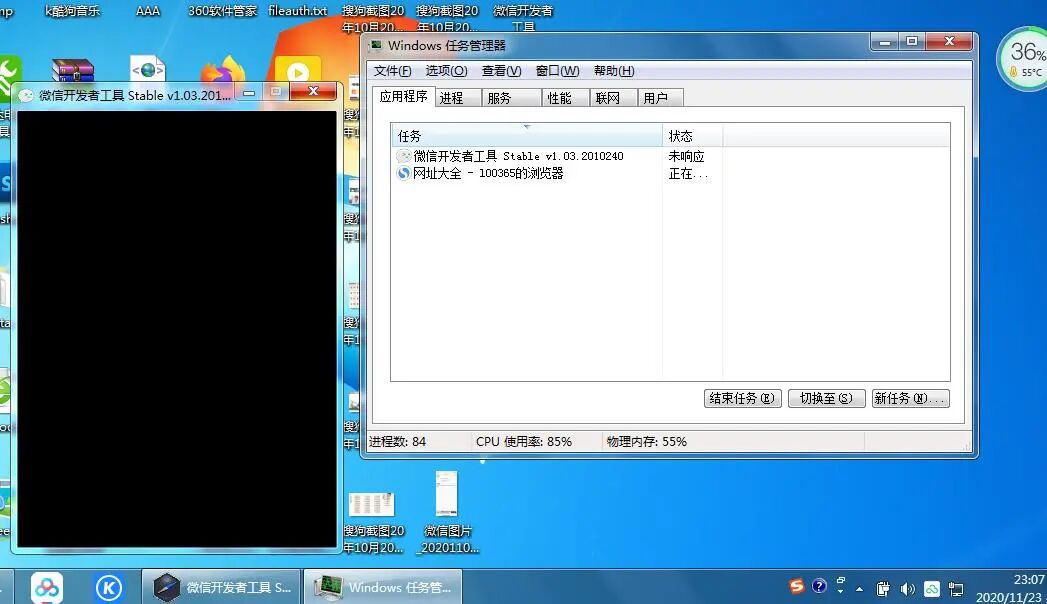The height and width of the screenshot is (604, 1047).
Task: Open the 查看(V) menu
Action: [501, 71]
